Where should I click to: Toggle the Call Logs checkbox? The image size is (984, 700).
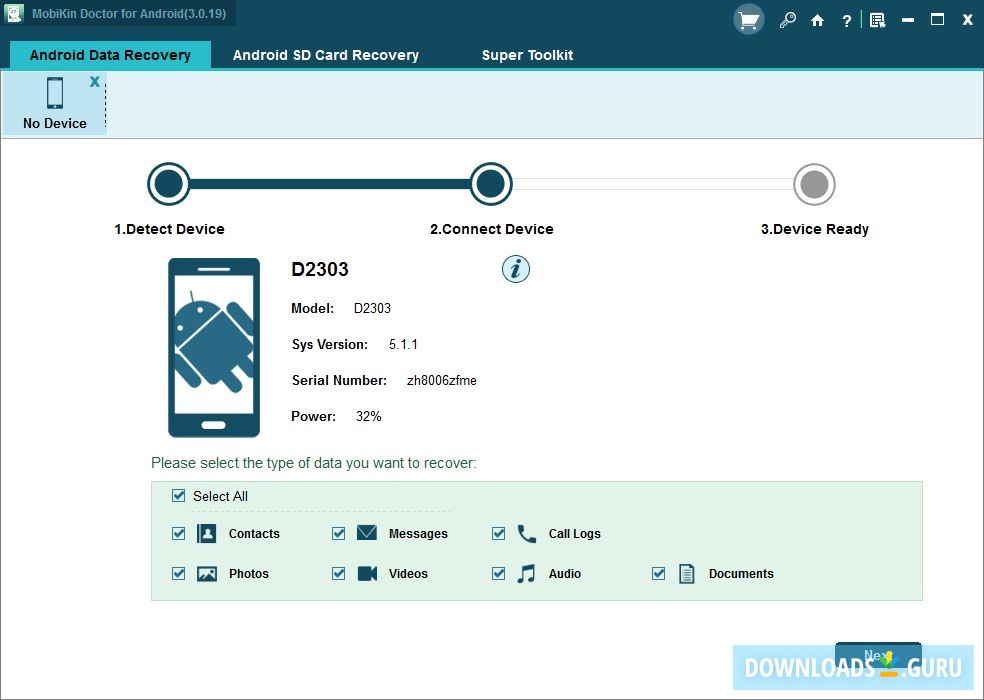(x=498, y=534)
